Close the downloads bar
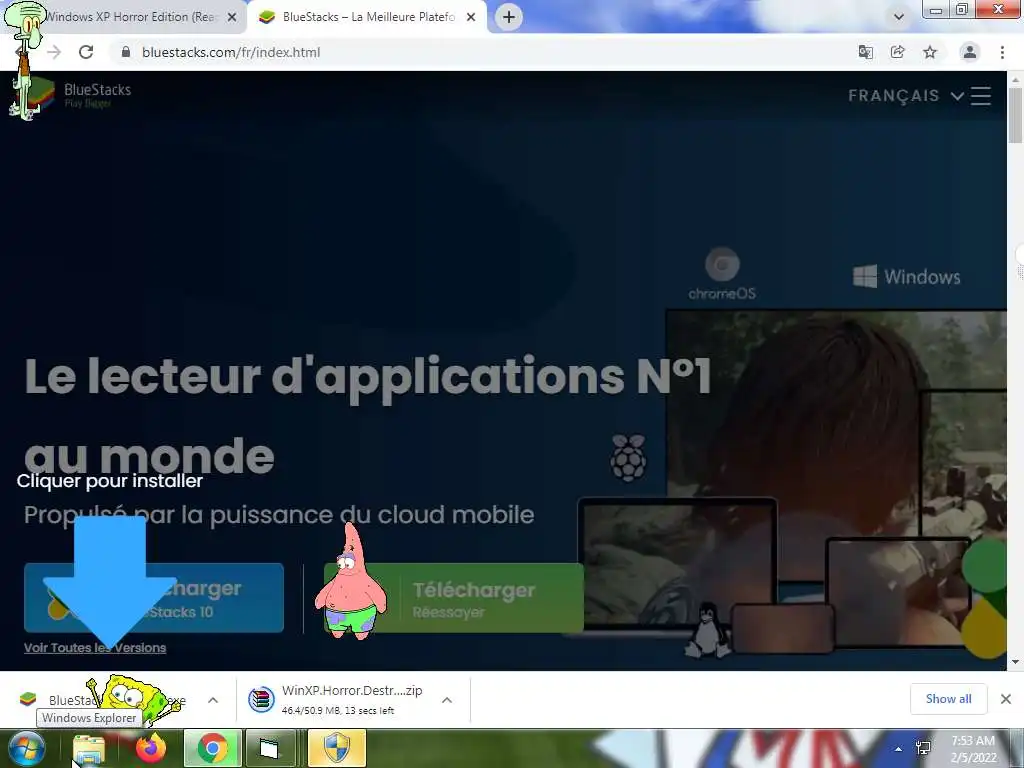 1006,699
